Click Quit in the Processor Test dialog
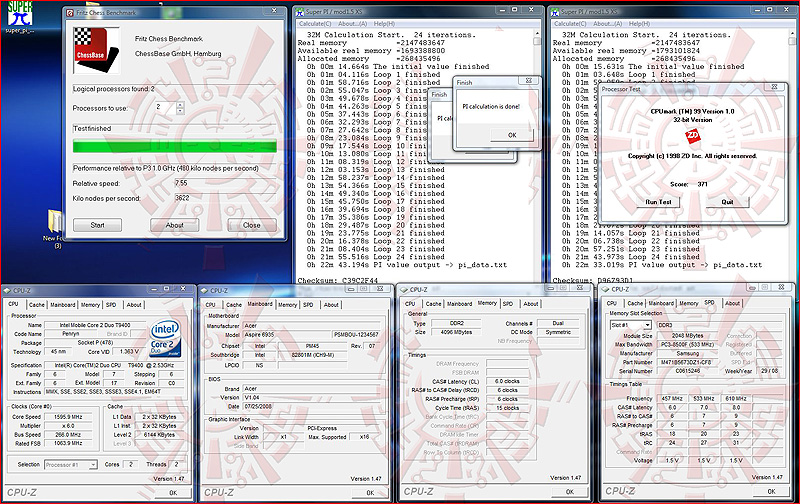 click(727, 201)
